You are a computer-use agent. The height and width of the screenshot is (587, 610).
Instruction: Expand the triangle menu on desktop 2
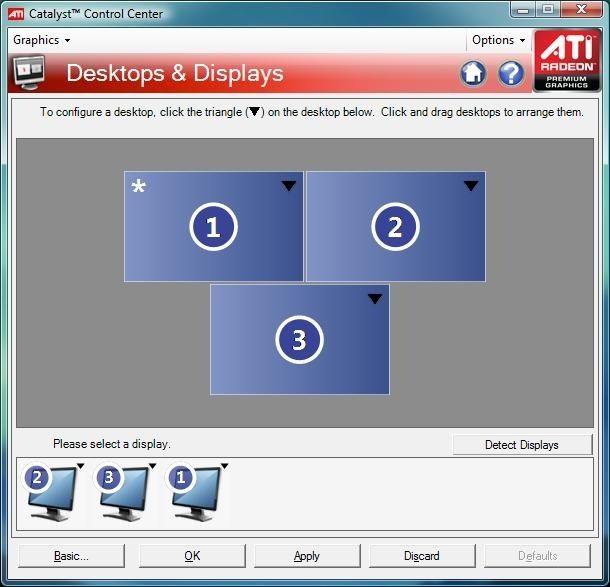click(x=471, y=186)
